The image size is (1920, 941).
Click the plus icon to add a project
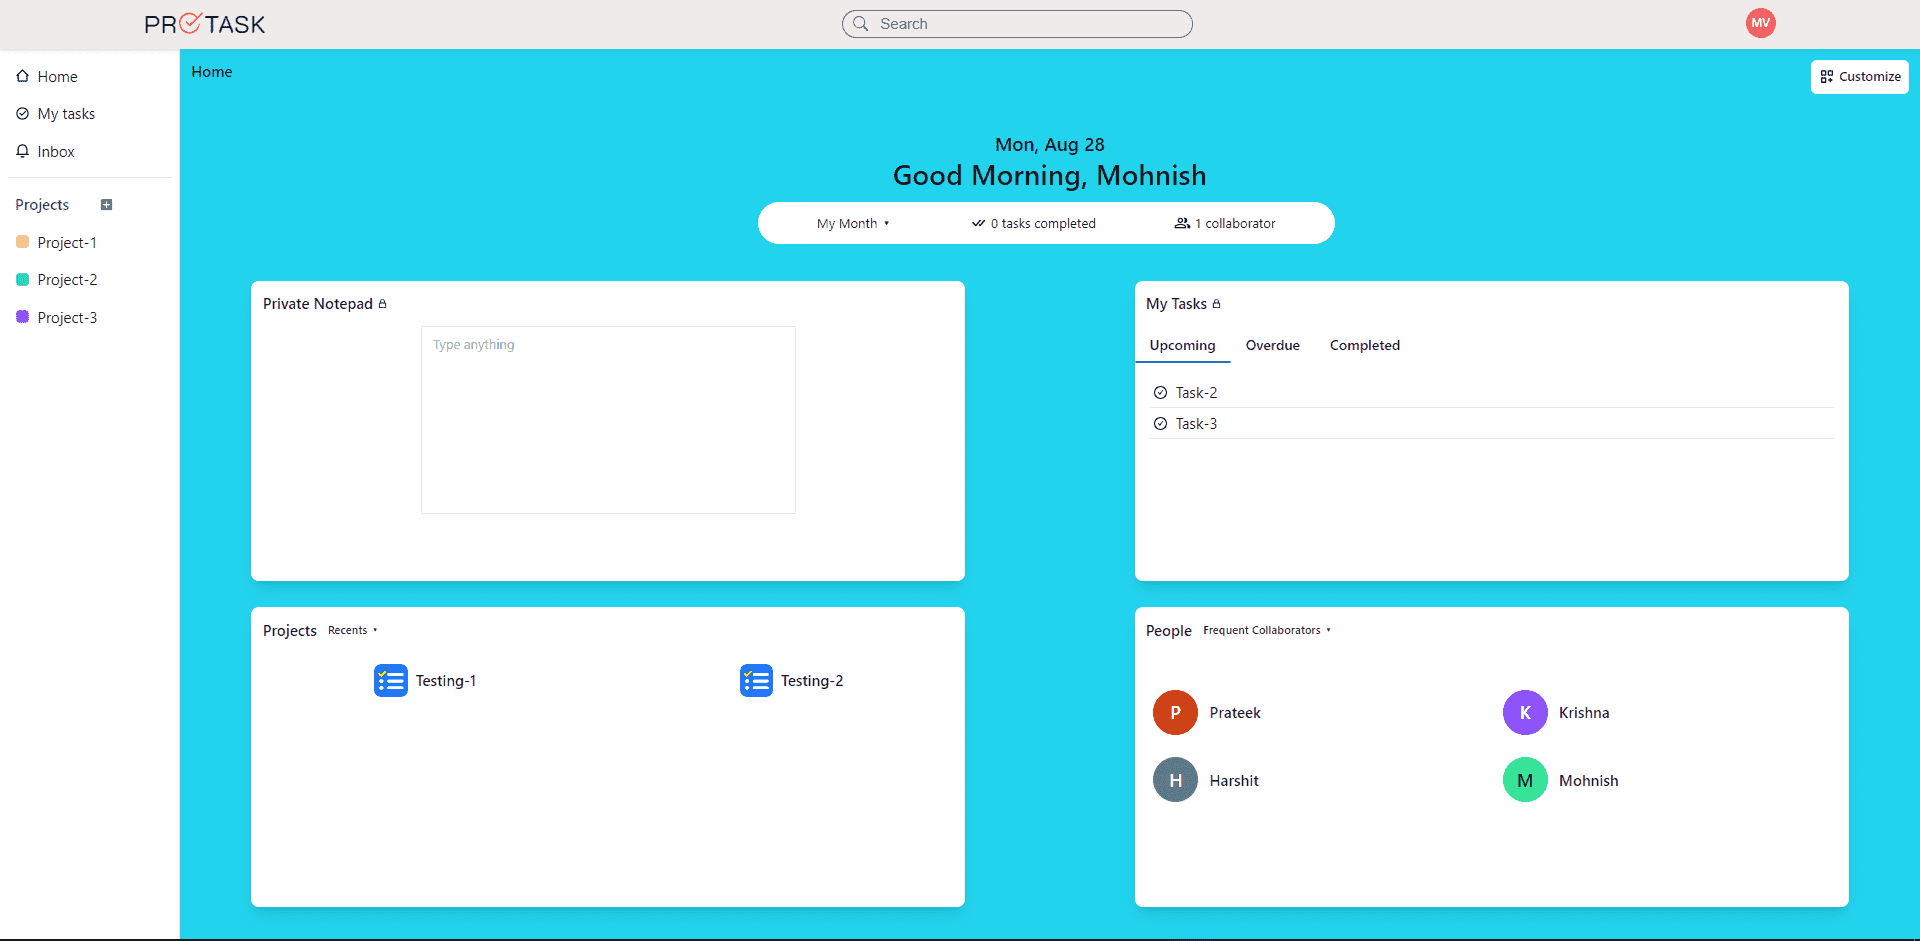click(x=107, y=204)
